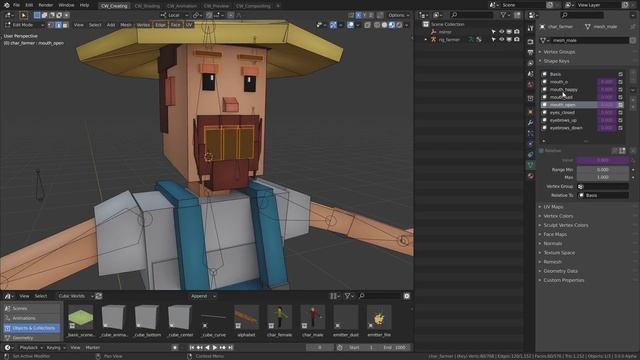Image resolution: width=640 pixels, height=360 pixels.
Task: Open the Local transform orientation dropdown
Action: [x=174, y=15]
